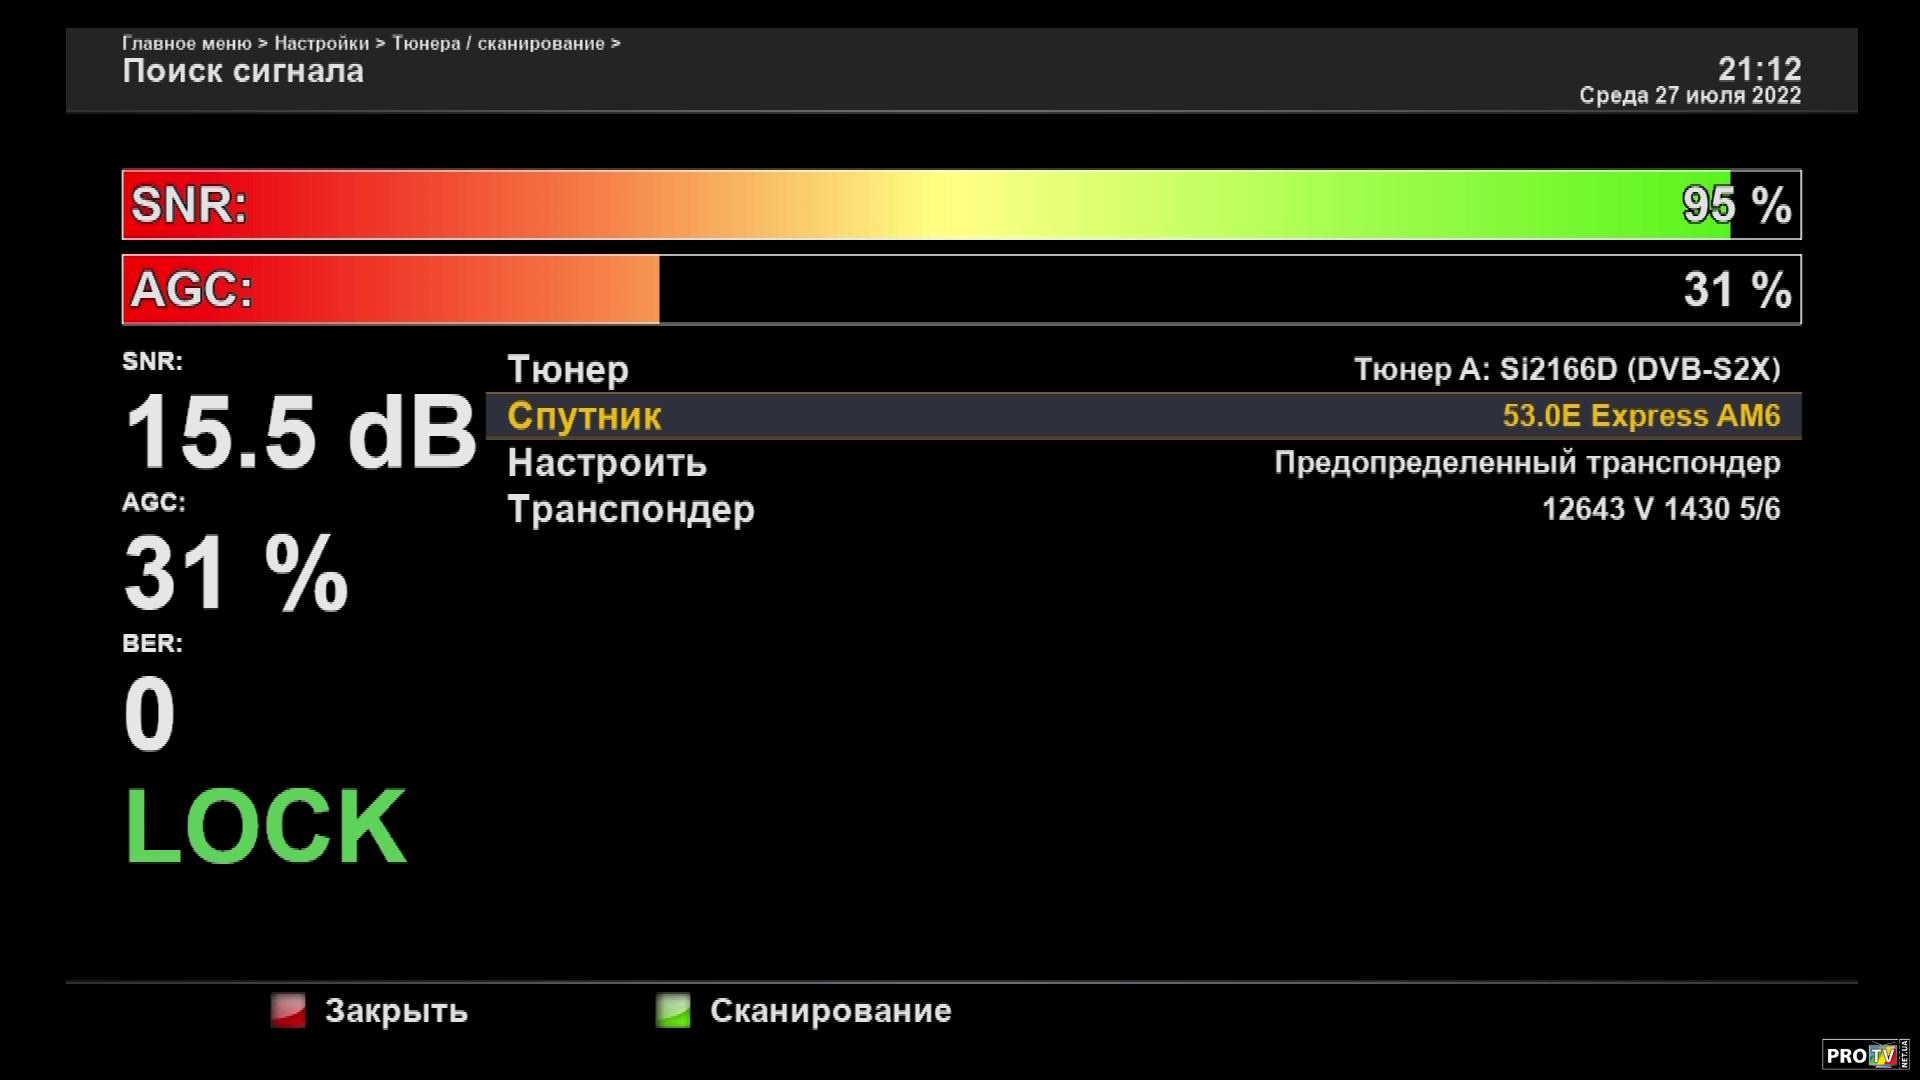Click the BER value 0
1920x1080 pixels.
coord(149,714)
